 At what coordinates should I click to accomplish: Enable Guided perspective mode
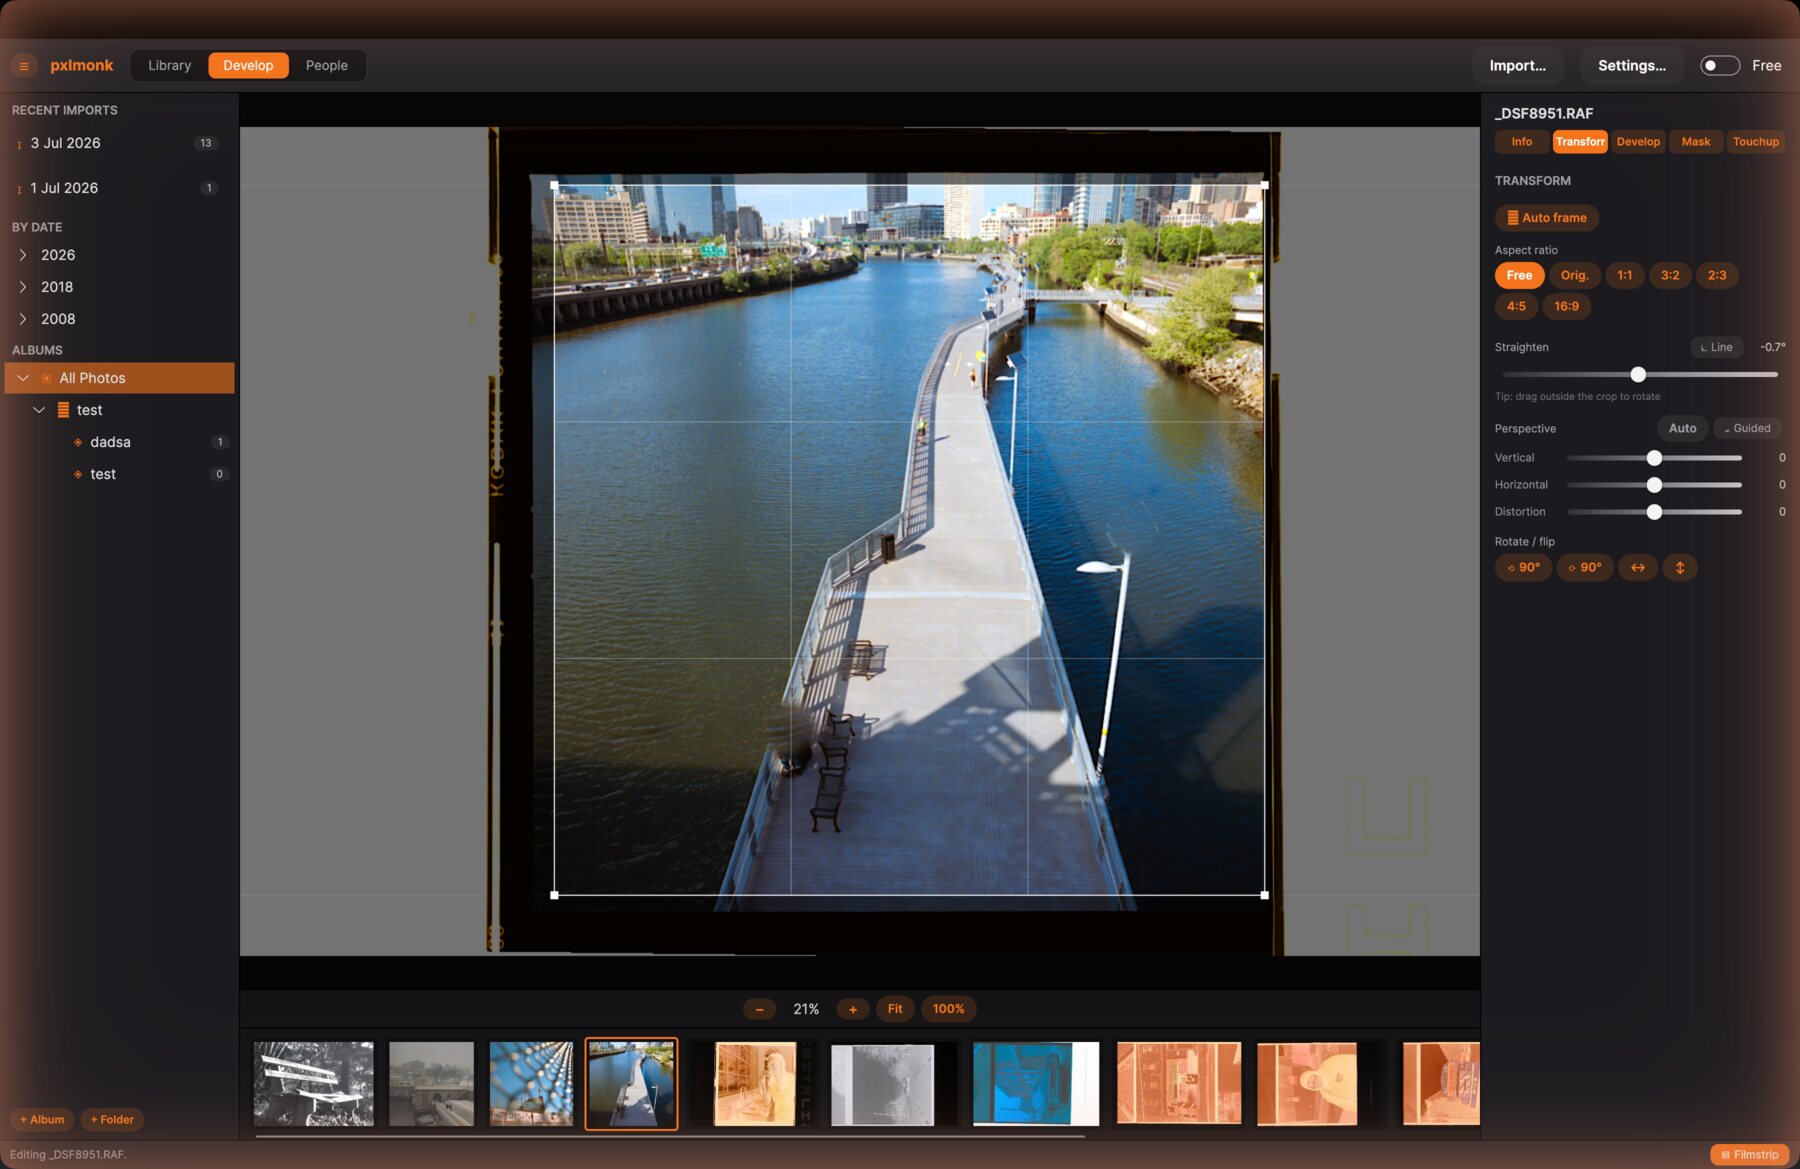[1746, 428]
